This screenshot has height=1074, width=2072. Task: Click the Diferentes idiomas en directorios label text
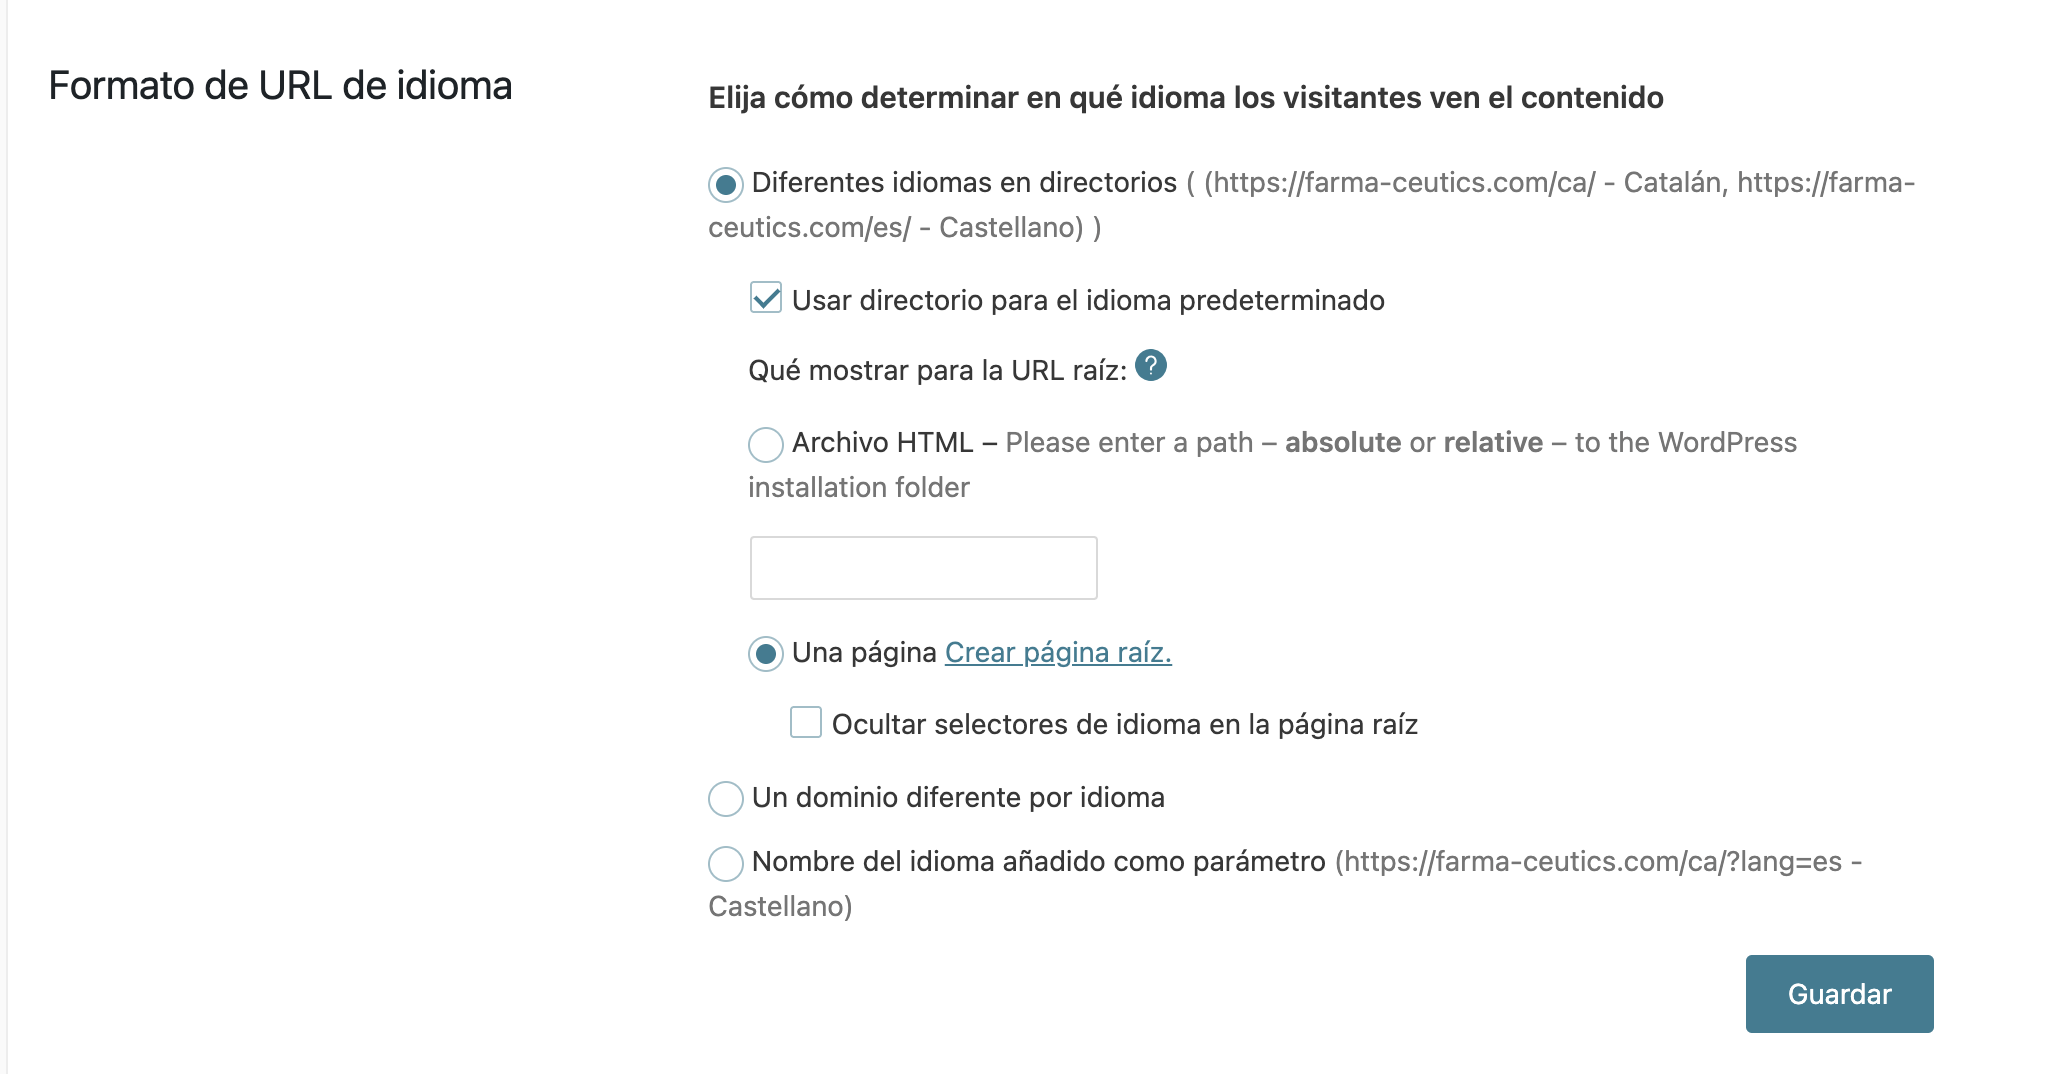point(964,183)
